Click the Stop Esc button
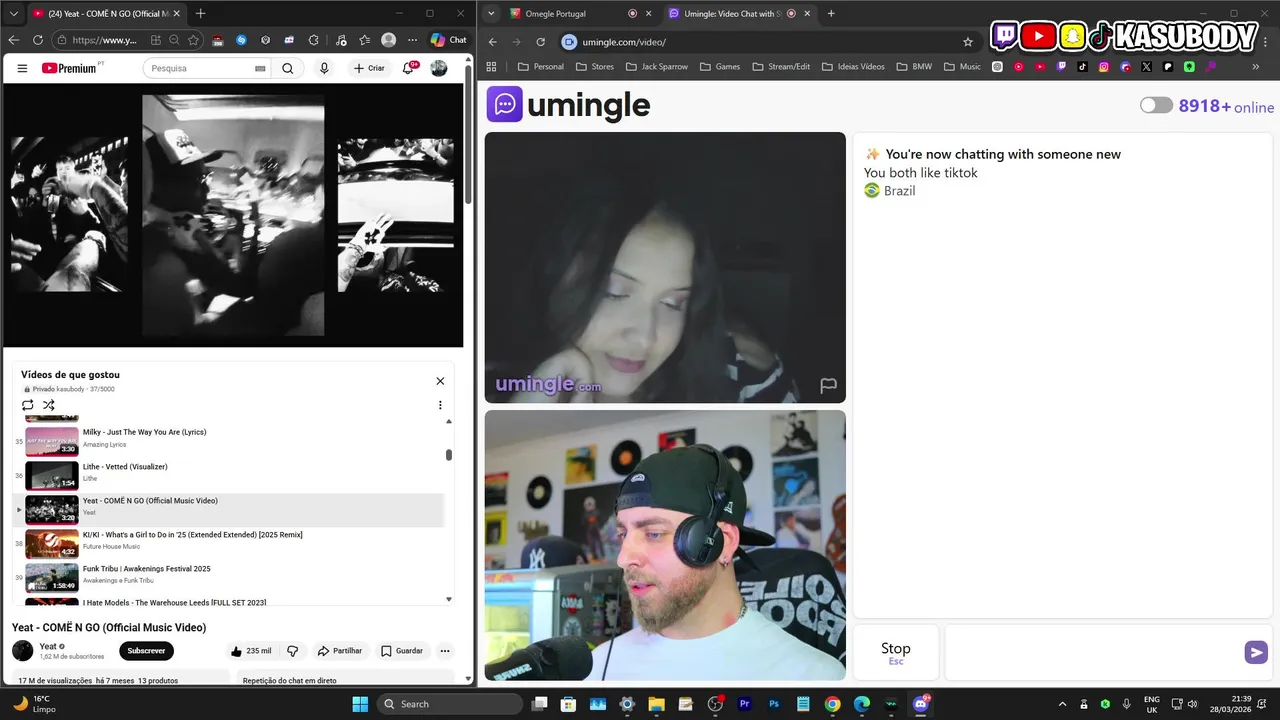The image size is (1280, 720). [896, 652]
